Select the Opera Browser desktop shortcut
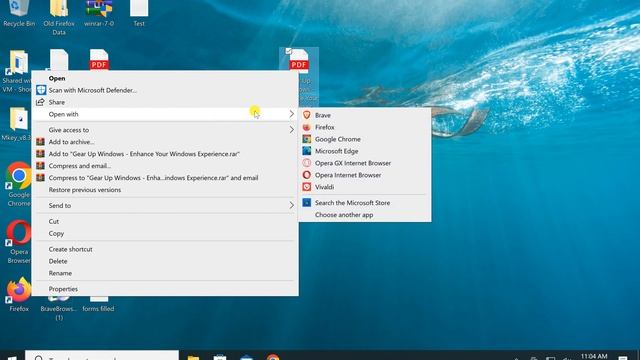The image size is (640, 360). pos(18,242)
